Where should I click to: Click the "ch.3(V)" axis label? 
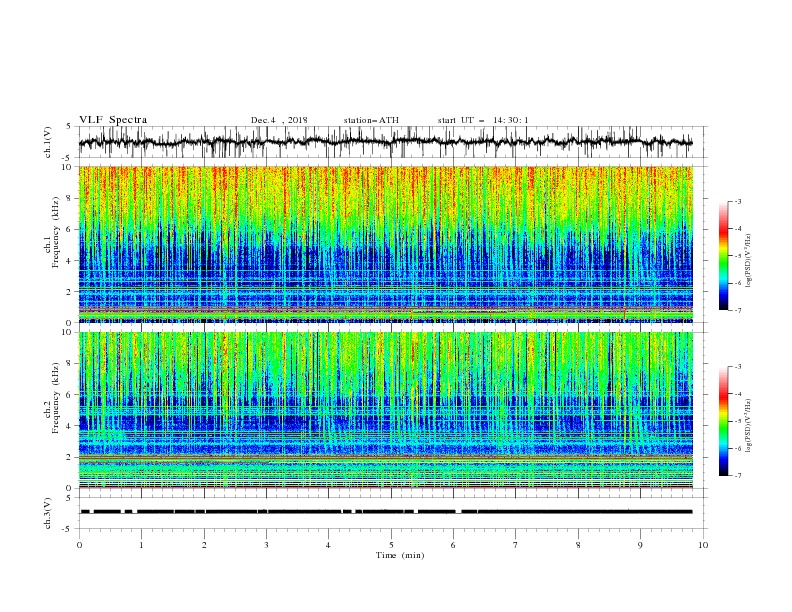(x=48, y=513)
